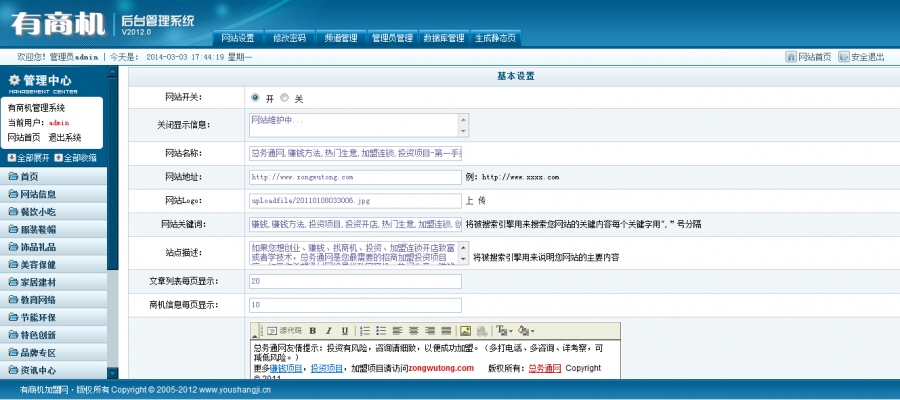
Task: Click scroll-up arrow of 关闭显示信息 textarea
Action: click(x=464, y=119)
